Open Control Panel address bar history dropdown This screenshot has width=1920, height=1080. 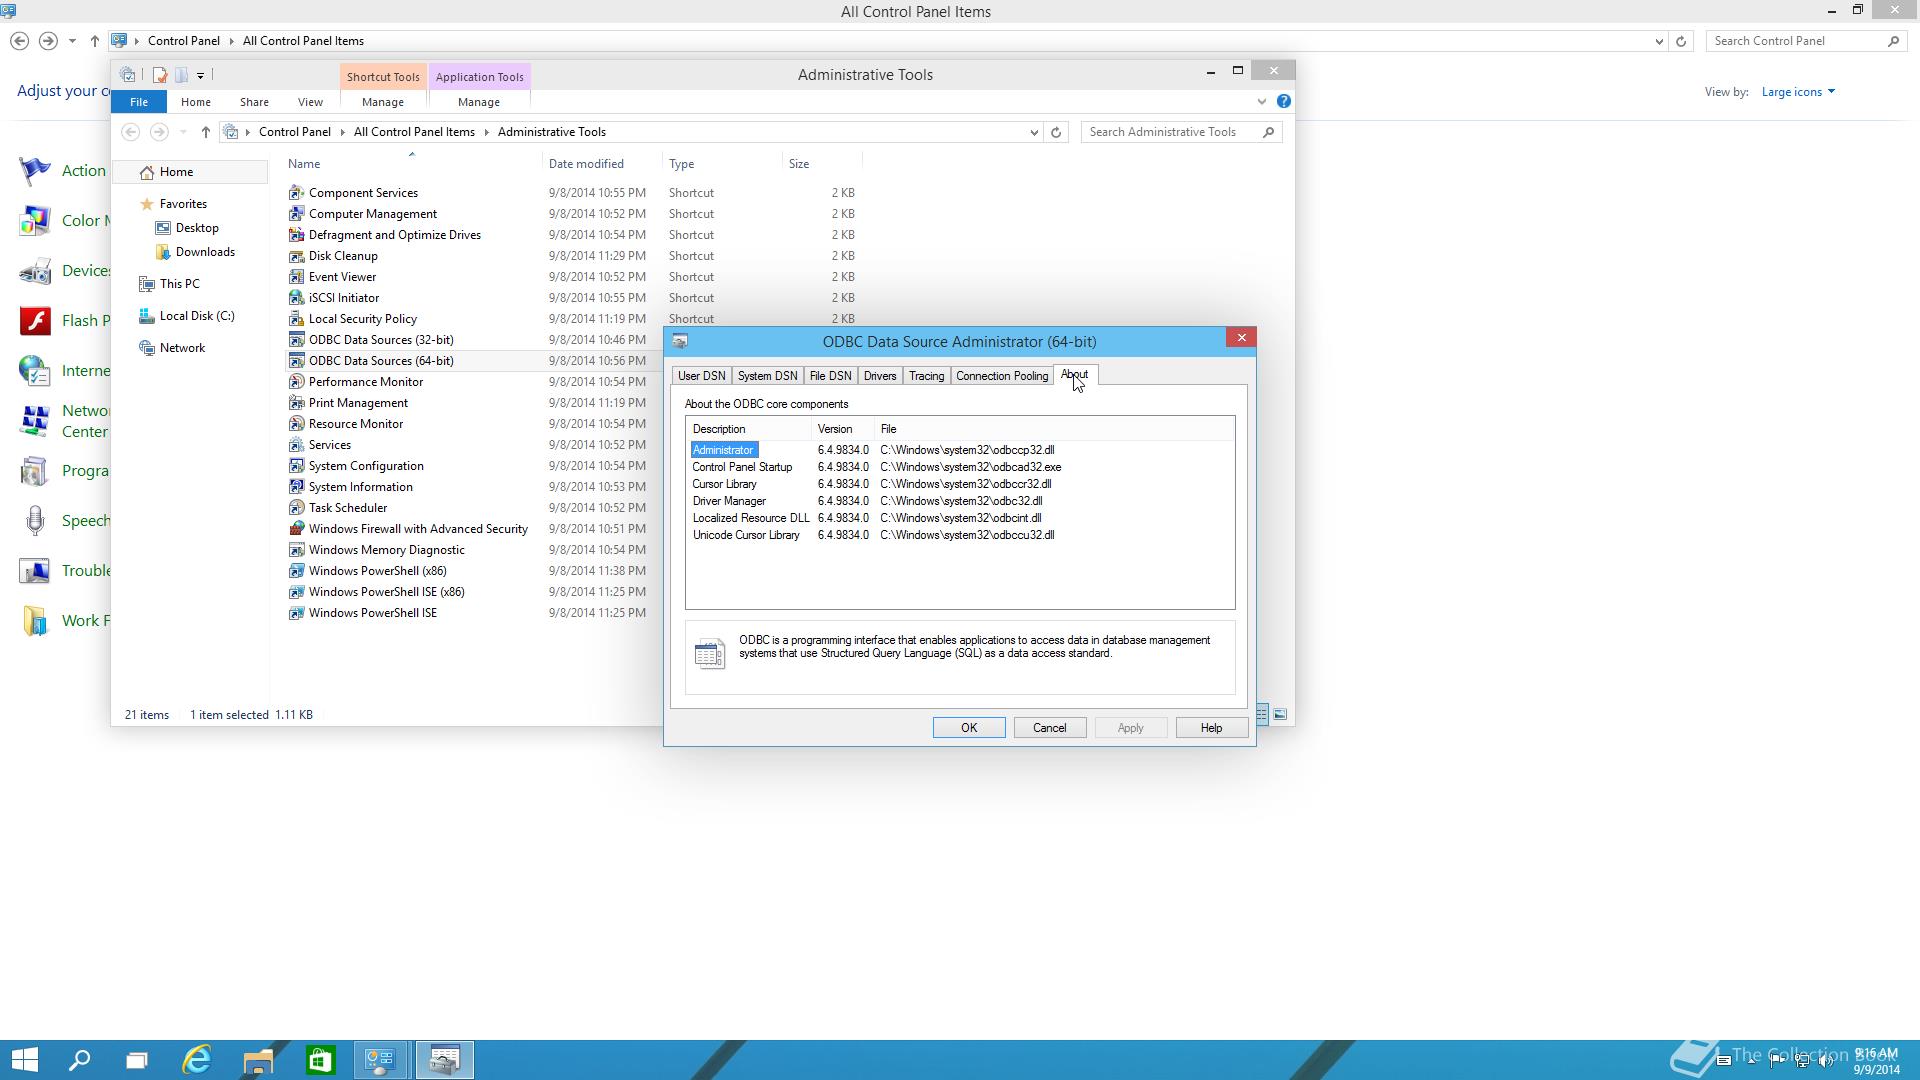pyautogui.click(x=1659, y=41)
